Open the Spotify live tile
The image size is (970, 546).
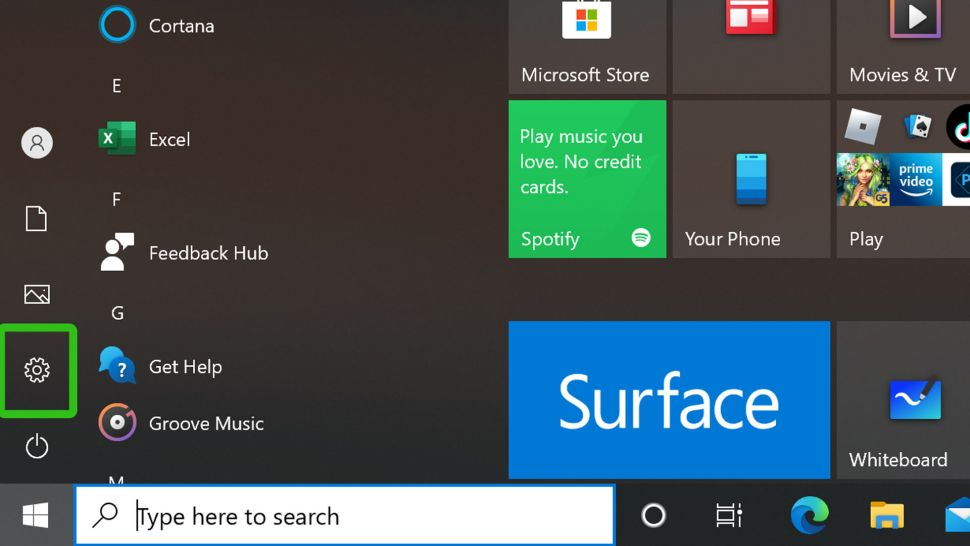(x=587, y=179)
